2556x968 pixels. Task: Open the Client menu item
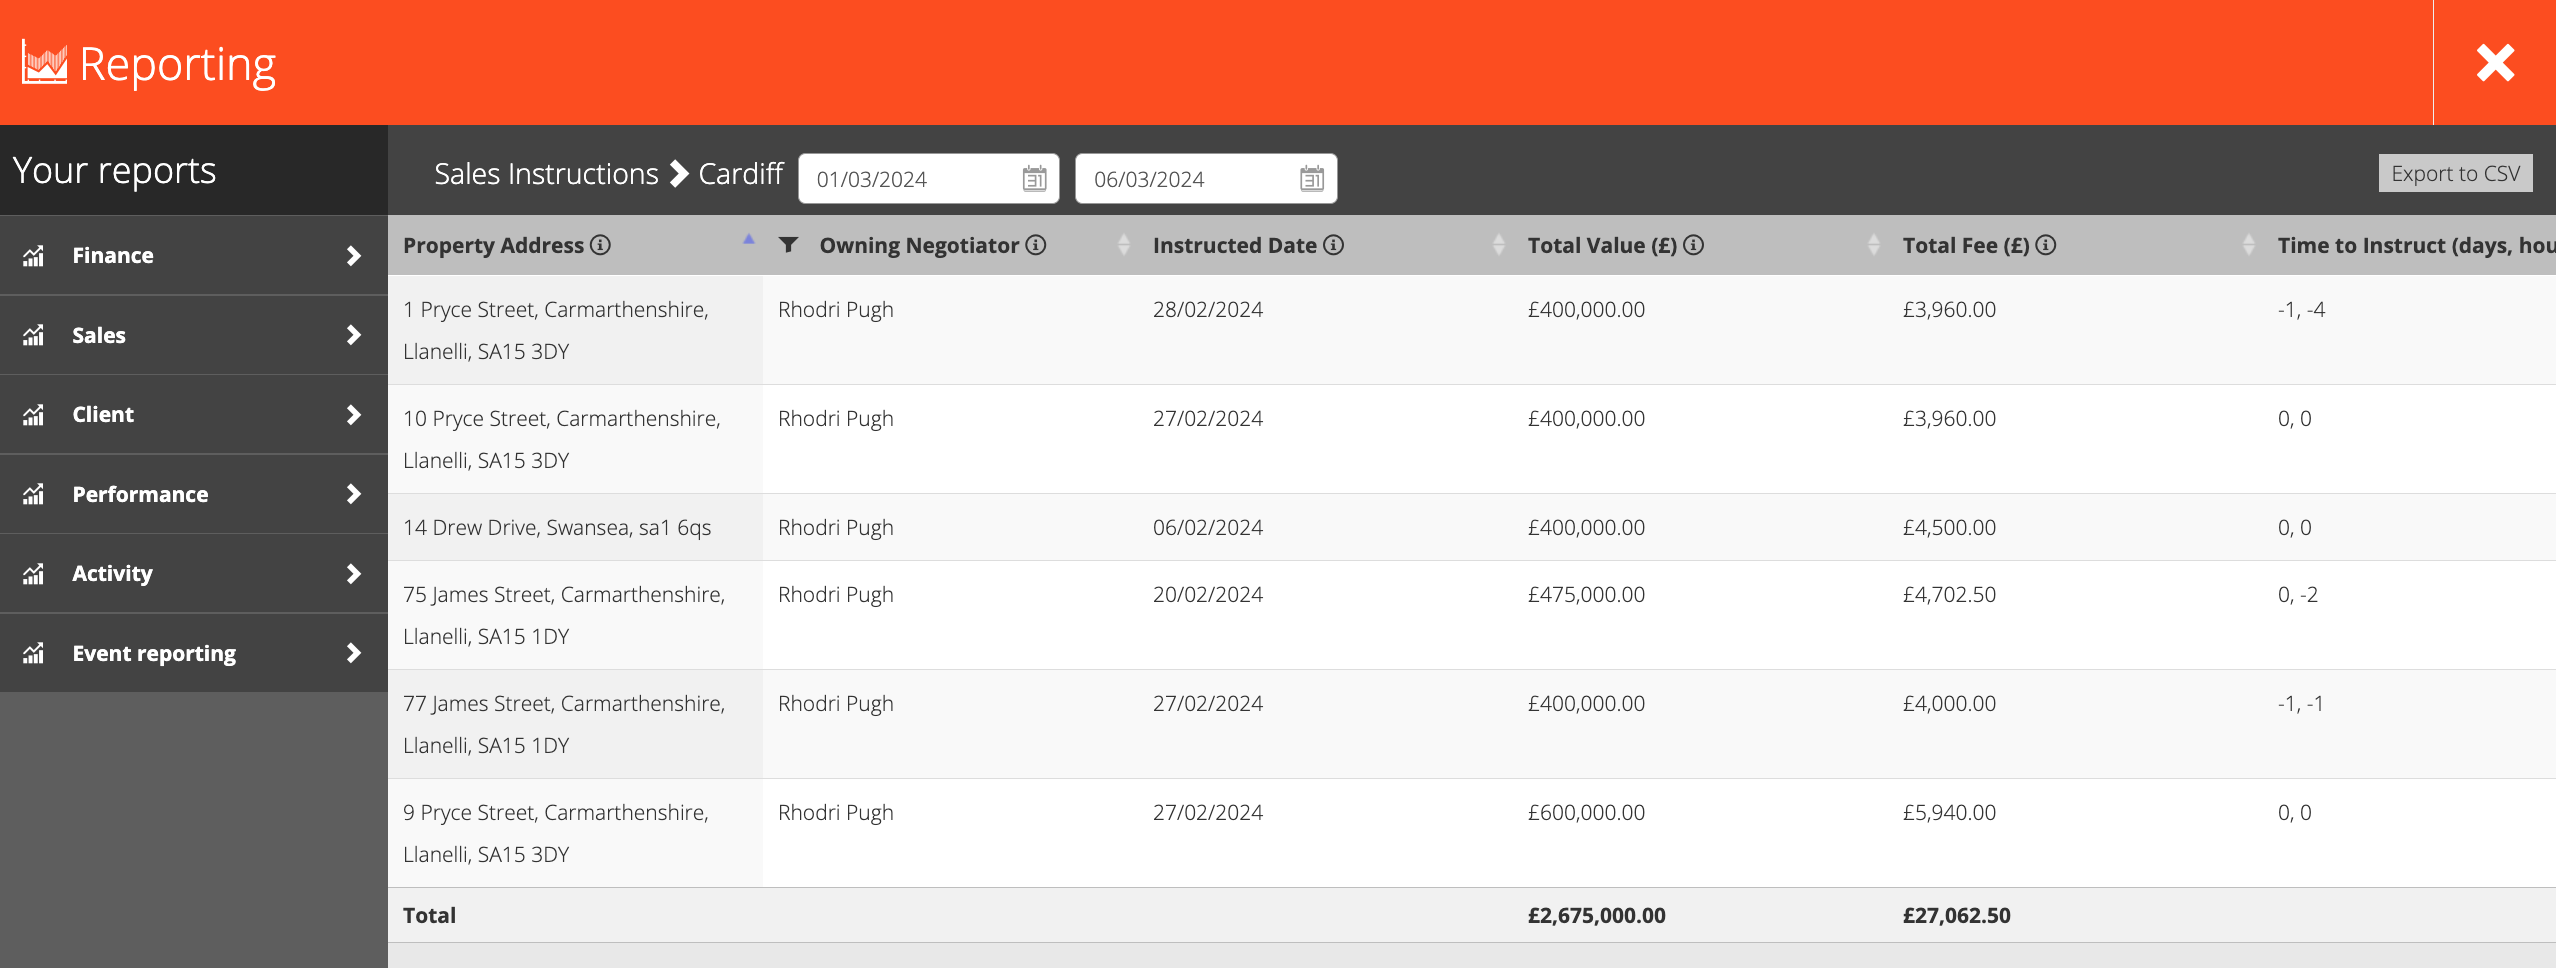point(194,414)
